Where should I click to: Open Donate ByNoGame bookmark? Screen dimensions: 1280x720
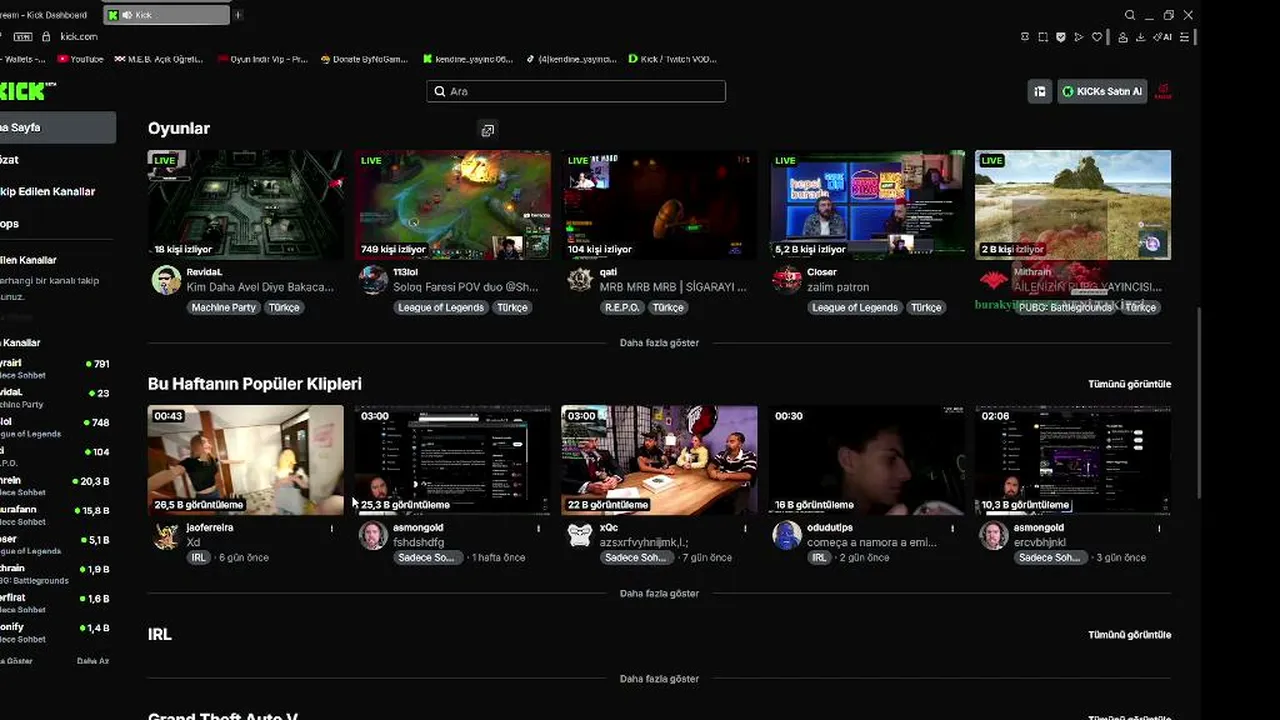point(364,59)
